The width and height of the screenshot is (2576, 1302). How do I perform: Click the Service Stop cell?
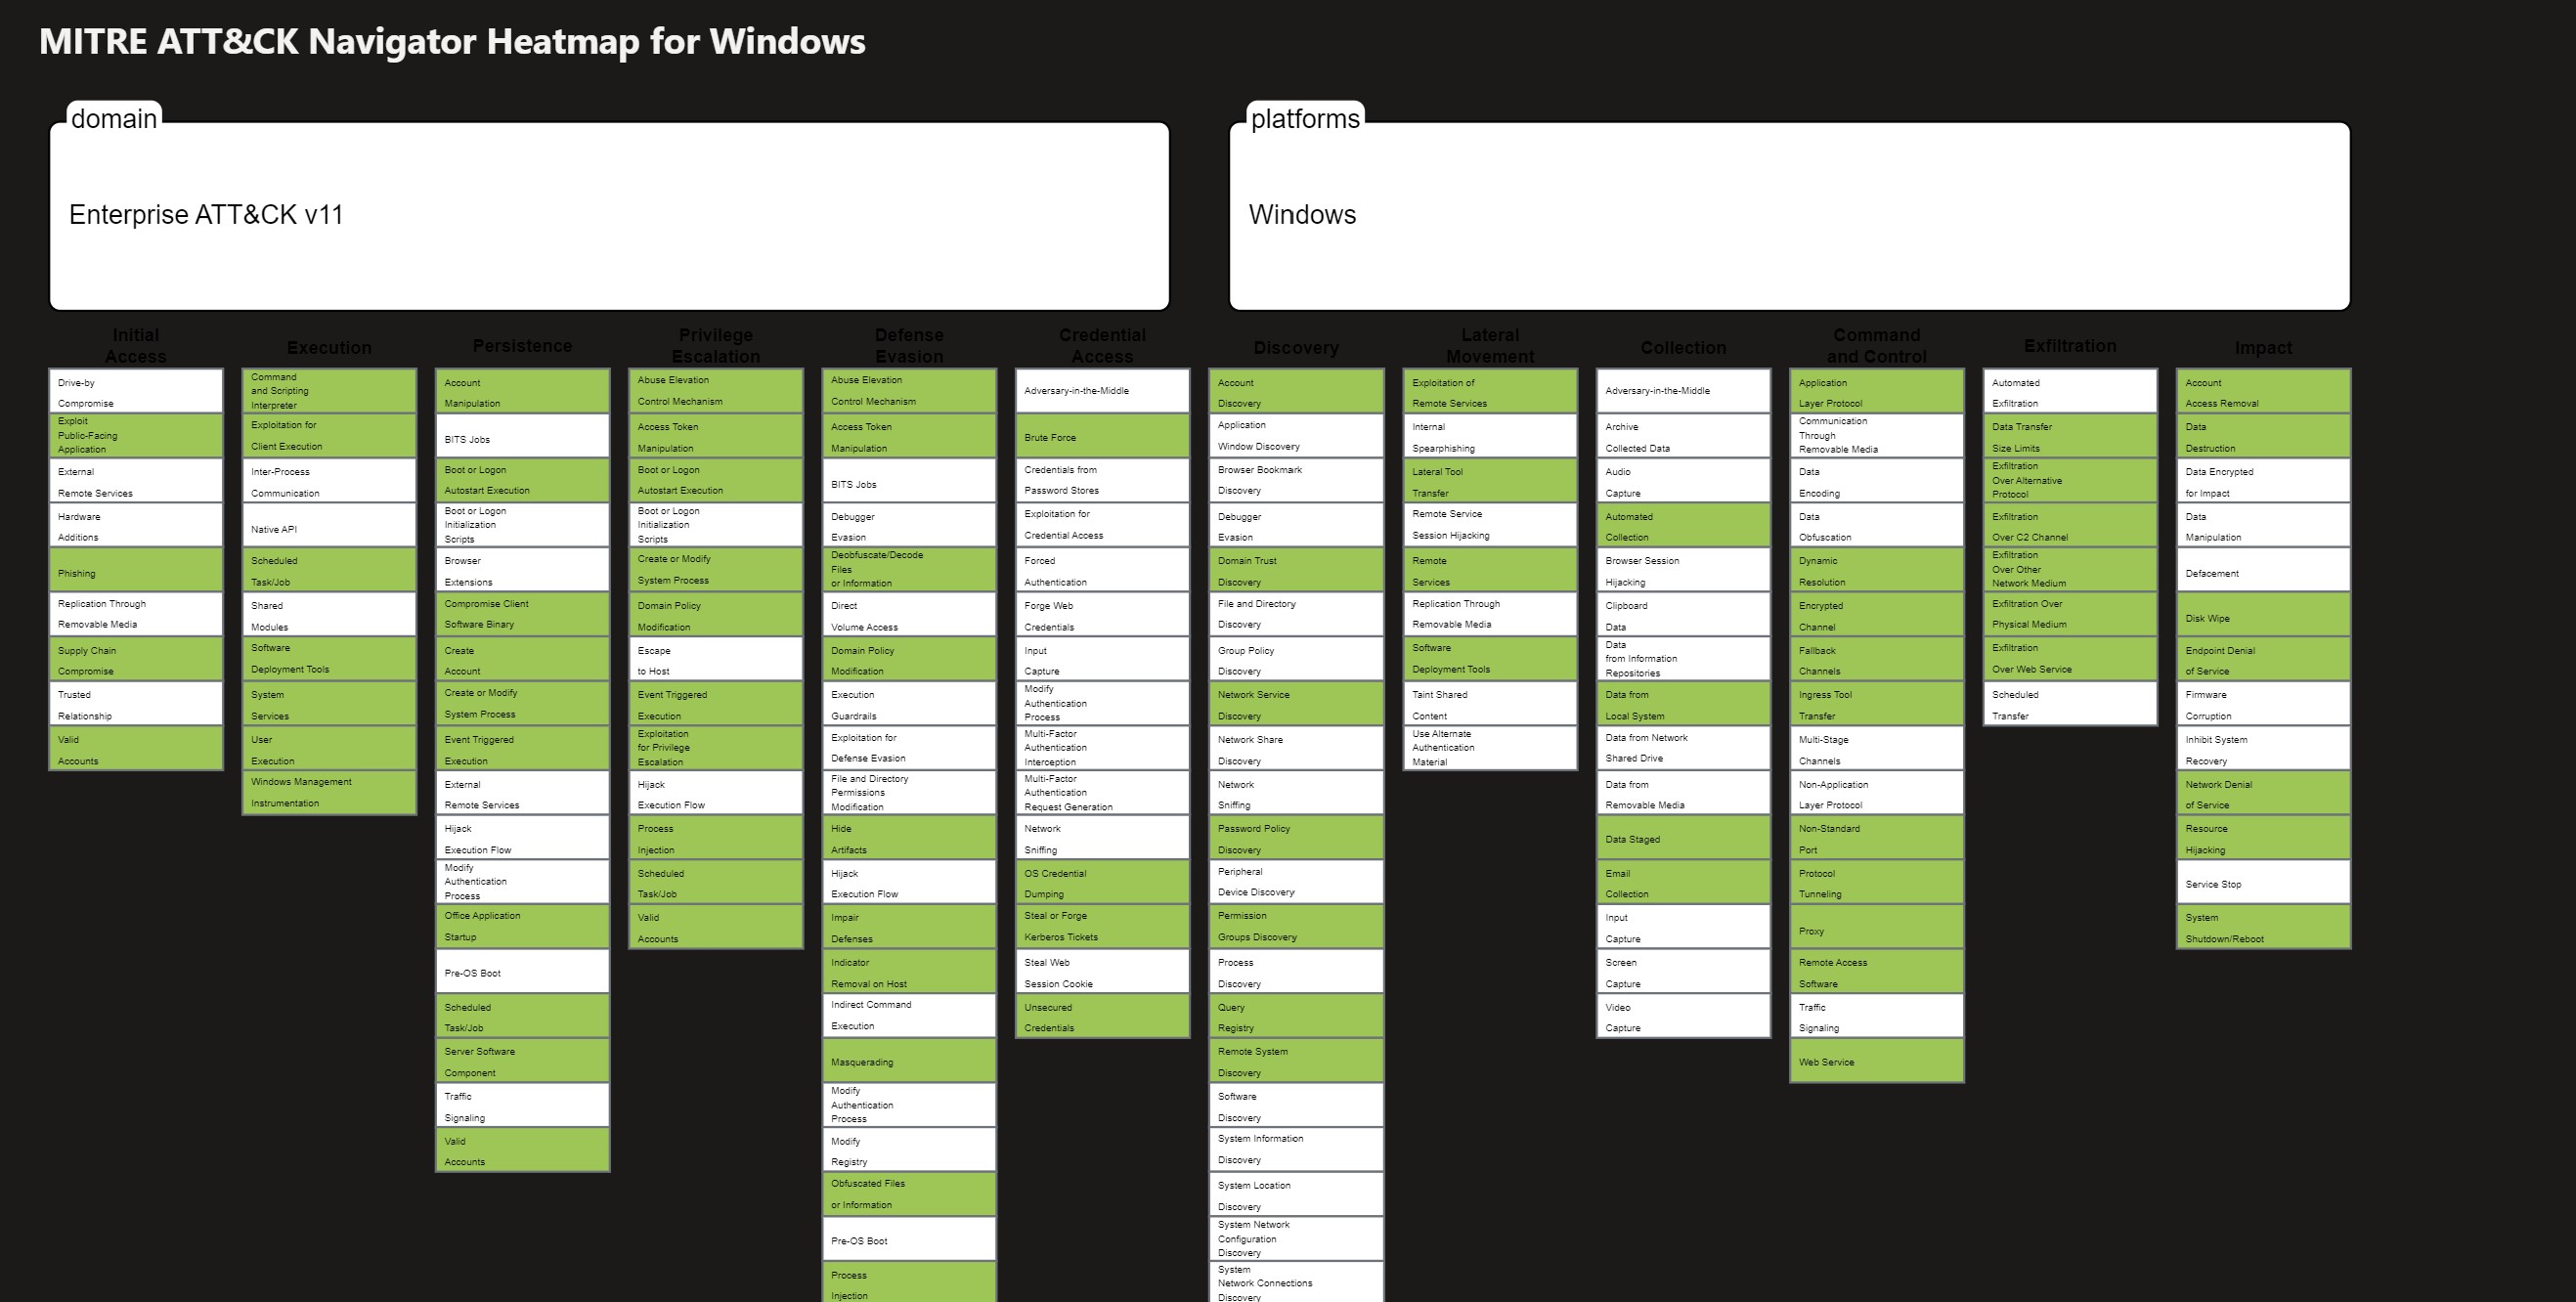2264,883
